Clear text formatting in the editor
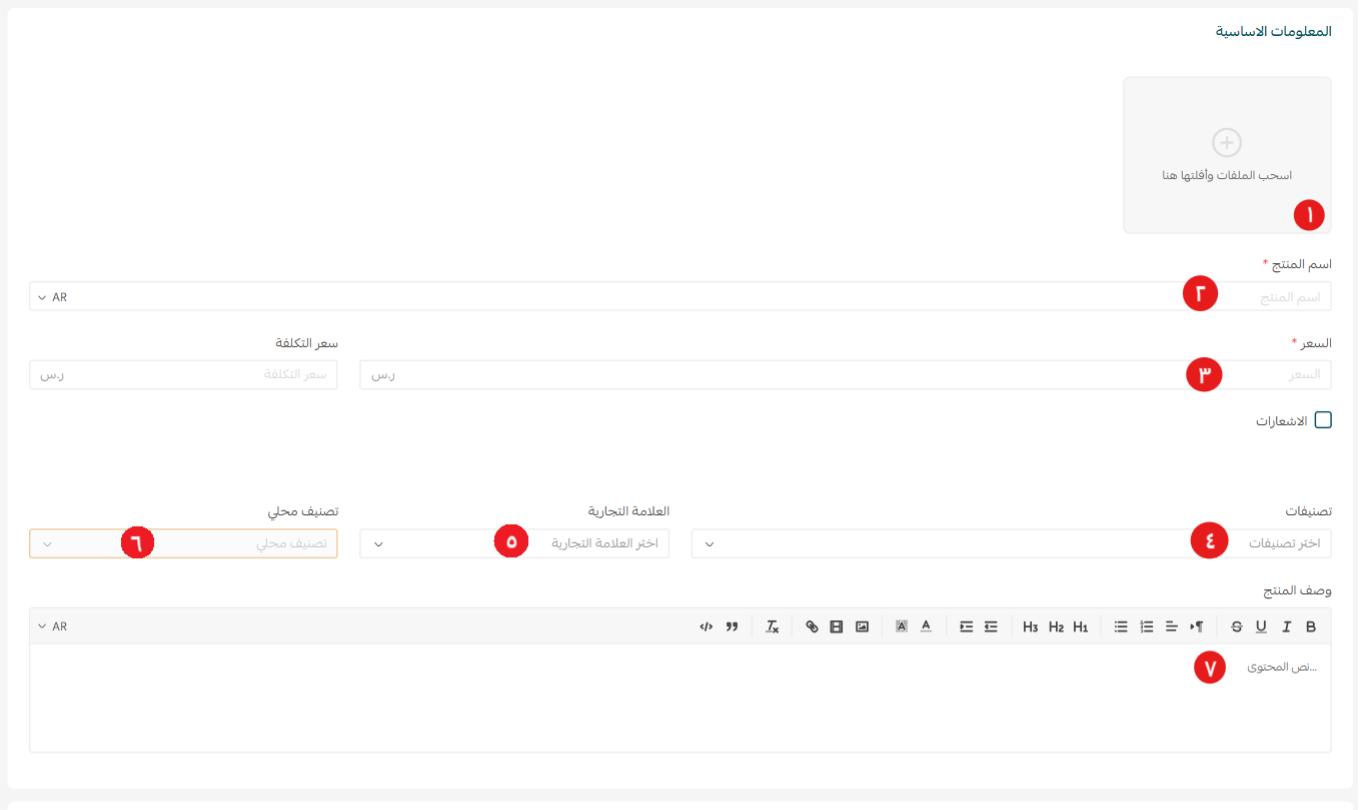1360x810 pixels. tap(772, 627)
